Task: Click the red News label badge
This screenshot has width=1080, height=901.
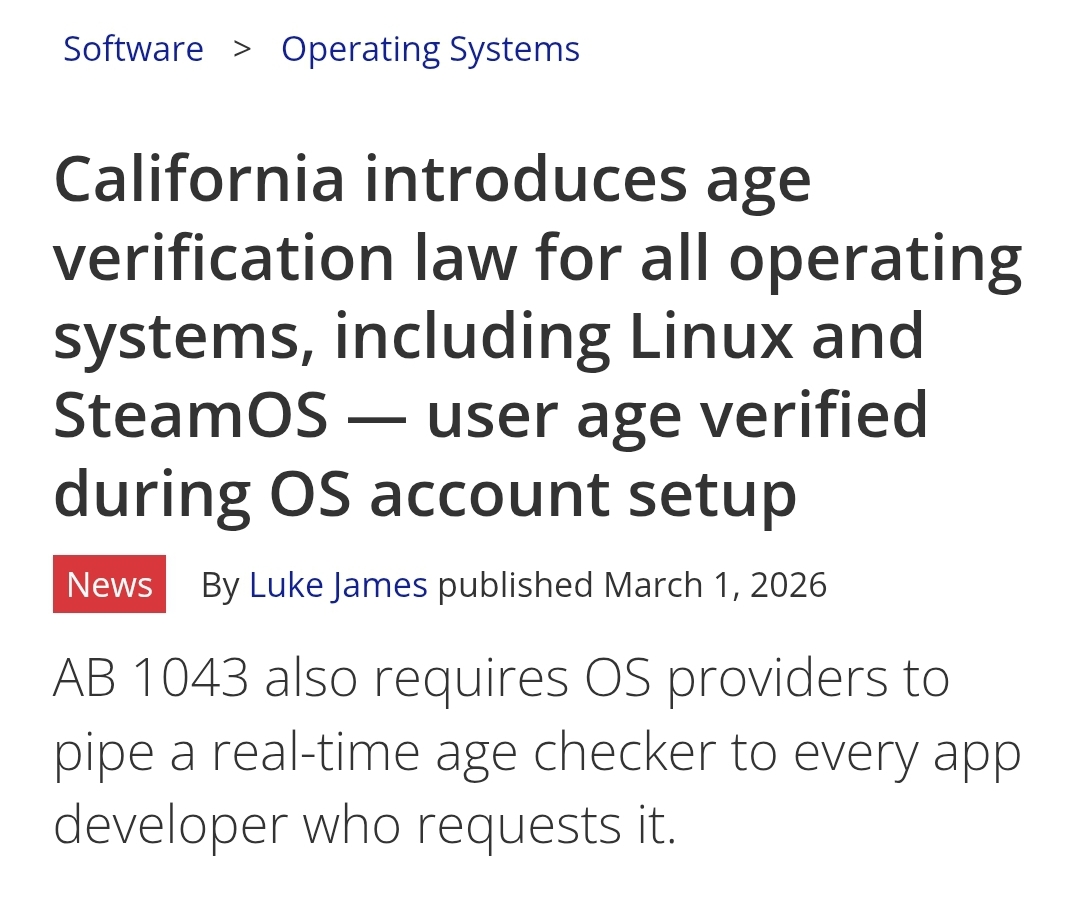Action: [x=110, y=584]
